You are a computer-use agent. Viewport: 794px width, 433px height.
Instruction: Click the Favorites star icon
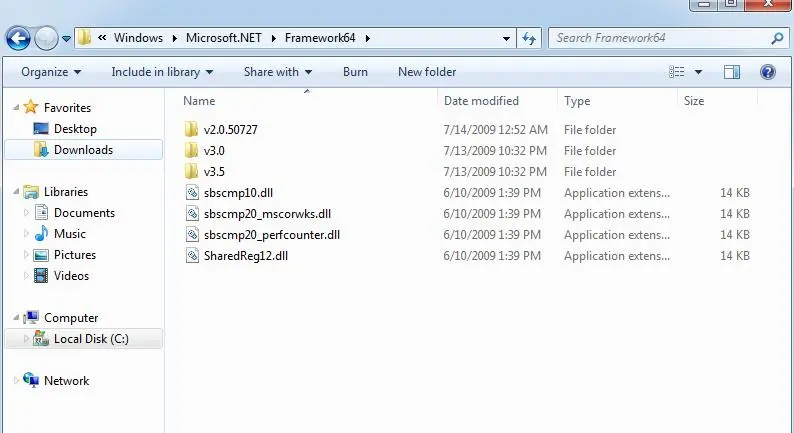click(31, 107)
